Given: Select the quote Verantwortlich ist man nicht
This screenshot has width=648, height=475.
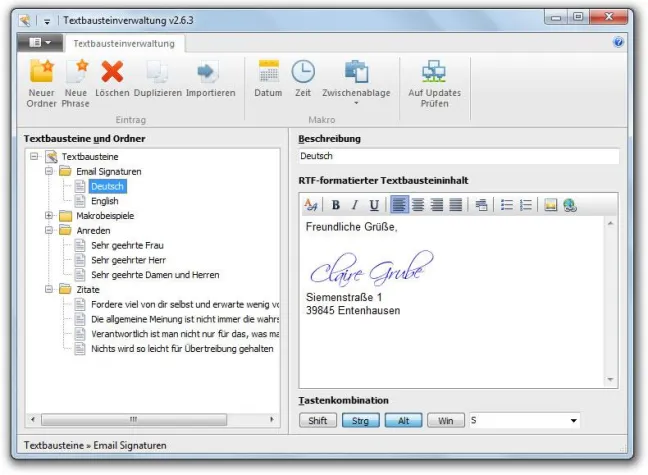Looking at the screenshot, I should pyautogui.click(x=185, y=334).
